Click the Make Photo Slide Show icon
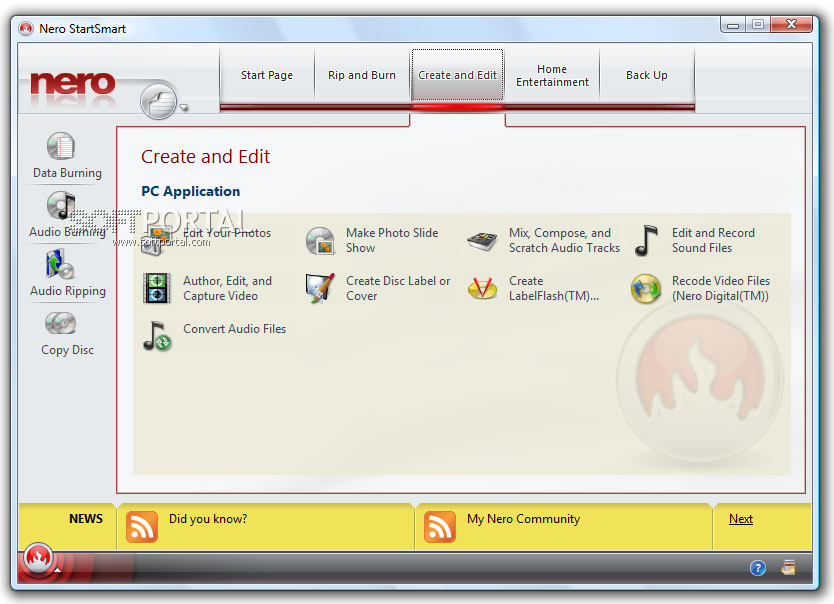 tap(320, 241)
